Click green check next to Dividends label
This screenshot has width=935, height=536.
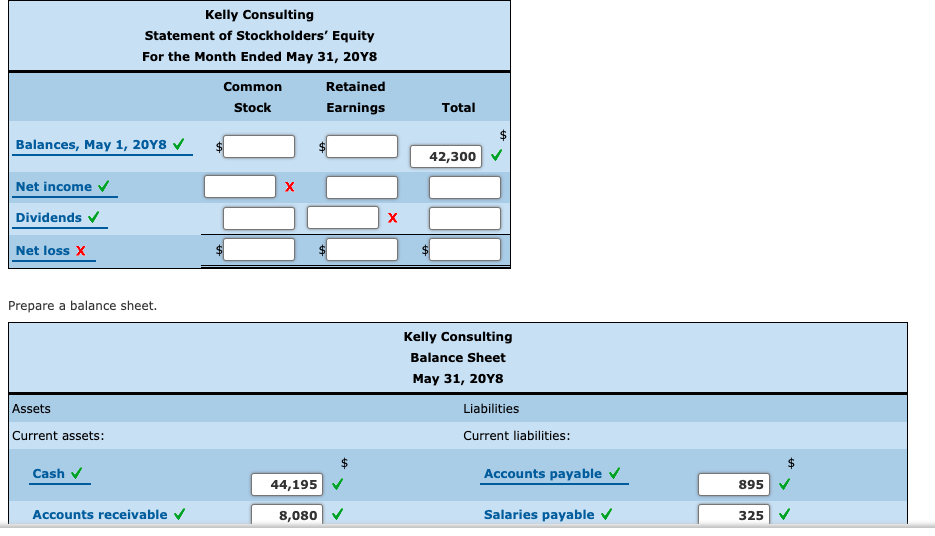(94, 217)
